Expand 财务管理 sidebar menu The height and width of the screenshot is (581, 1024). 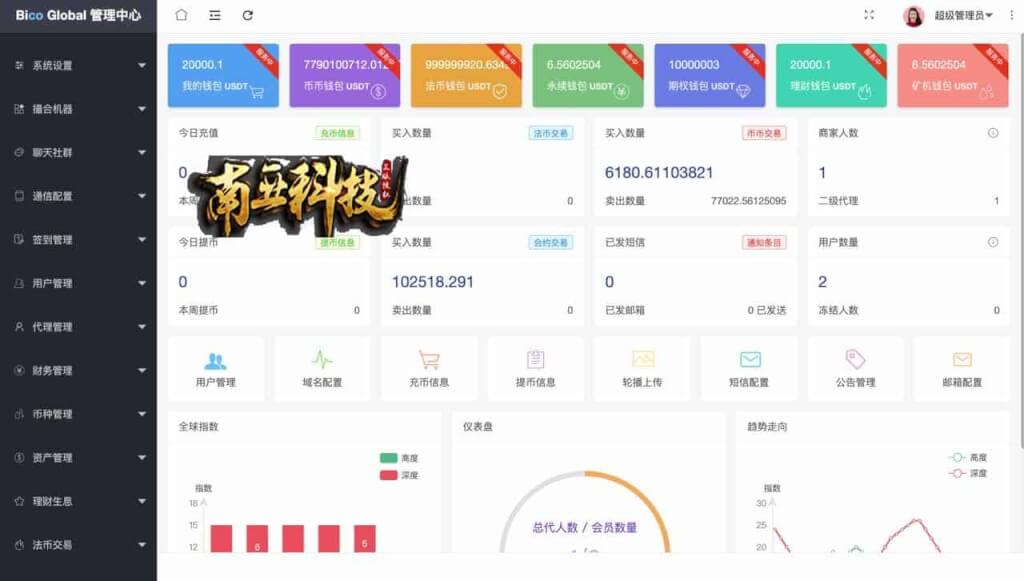click(78, 371)
